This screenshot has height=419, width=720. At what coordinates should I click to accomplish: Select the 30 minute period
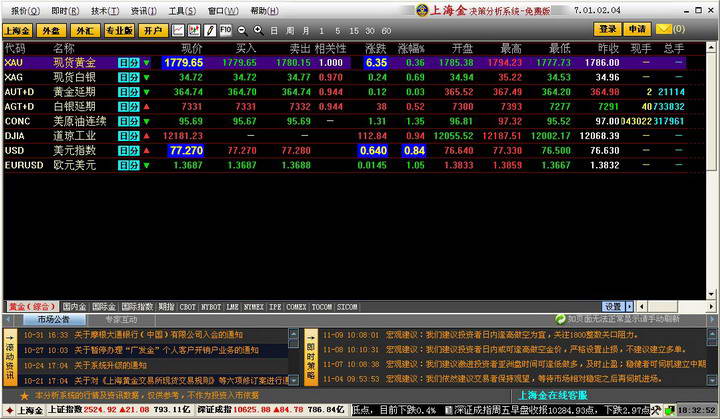[370, 31]
